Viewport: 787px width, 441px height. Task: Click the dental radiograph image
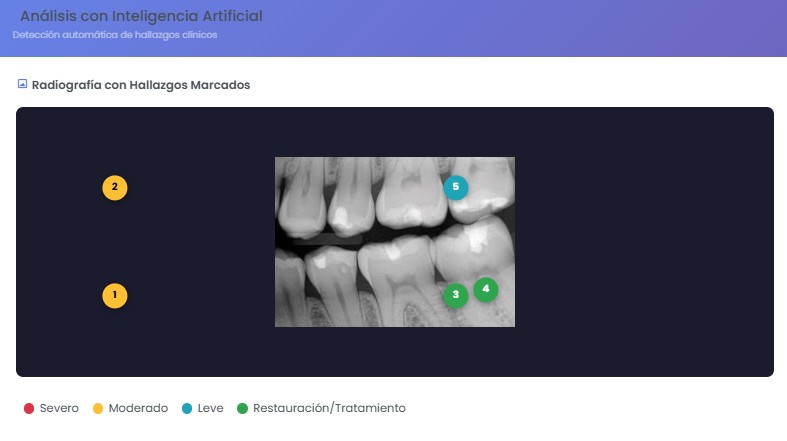click(395, 242)
